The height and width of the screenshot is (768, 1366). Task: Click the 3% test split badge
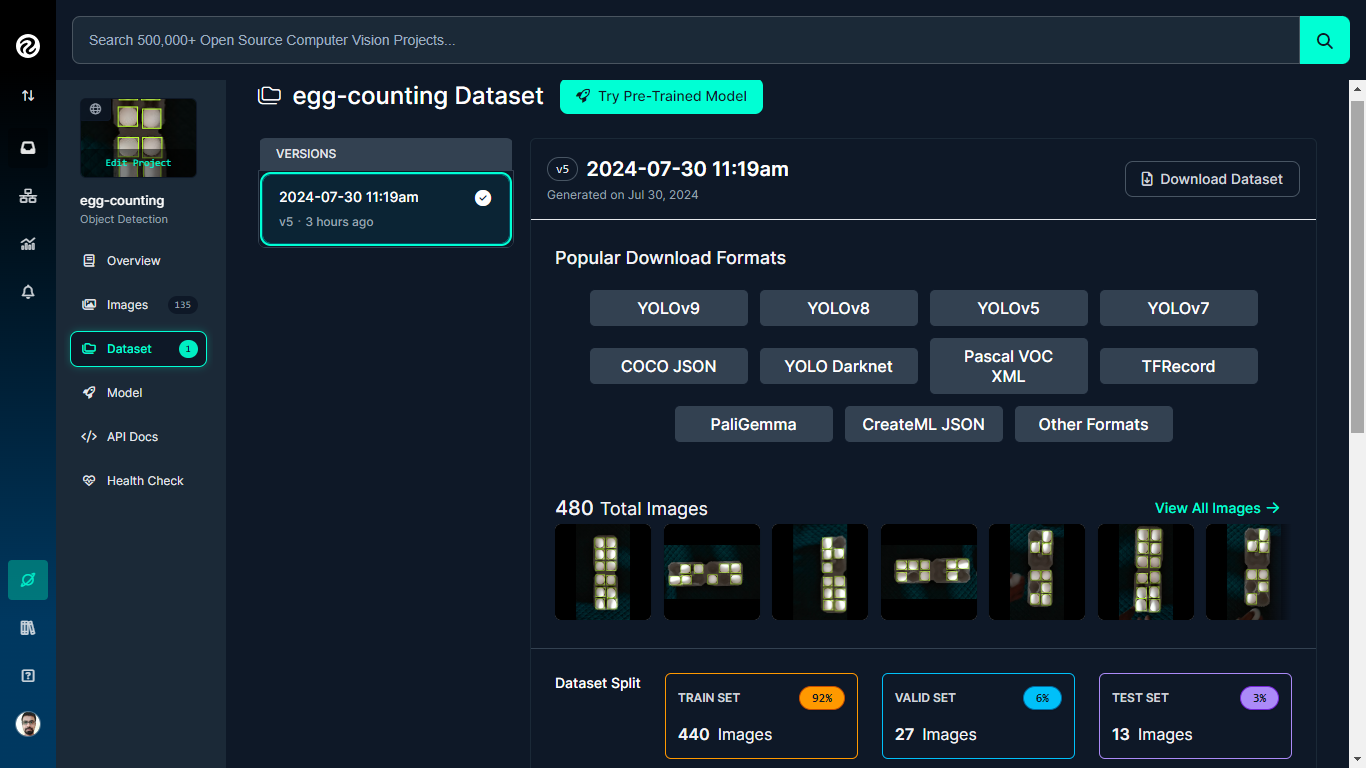(1259, 698)
